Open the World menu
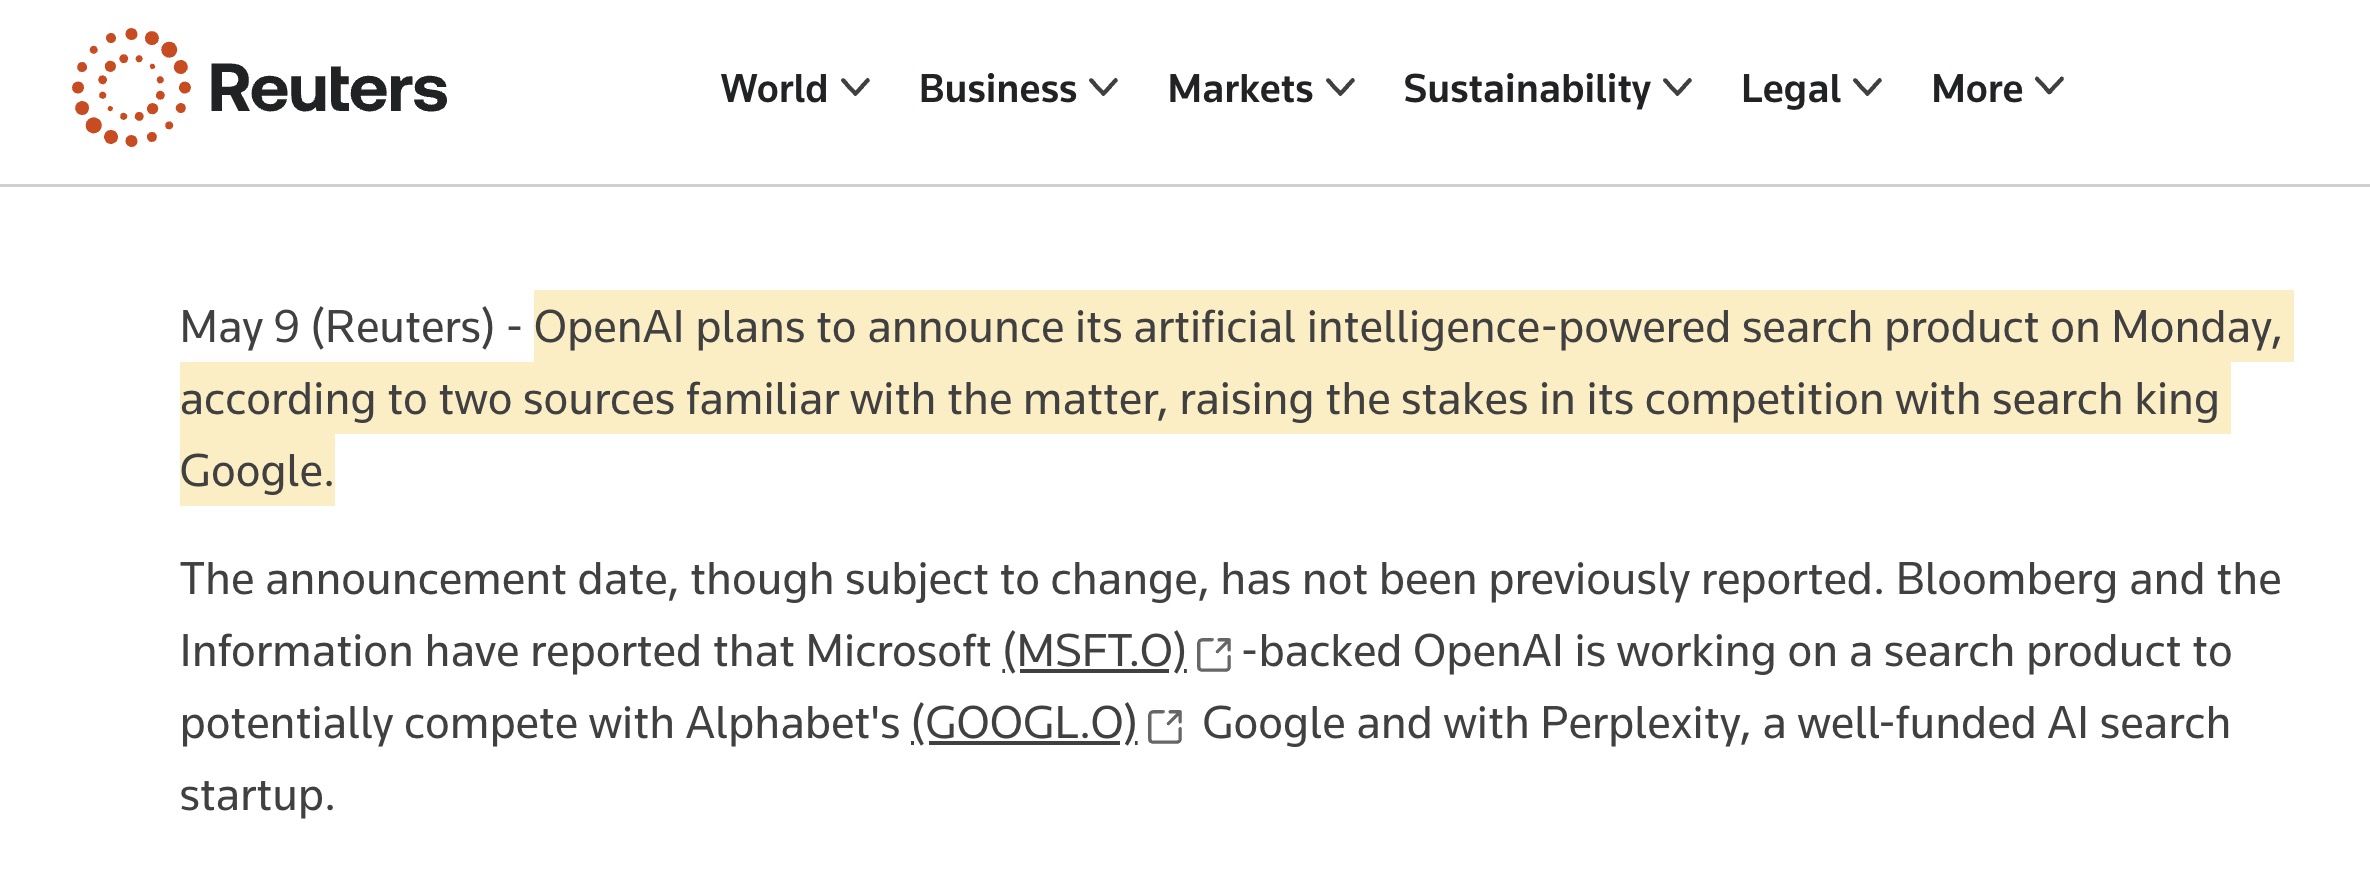The image size is (2370, 892). [774, 89]
